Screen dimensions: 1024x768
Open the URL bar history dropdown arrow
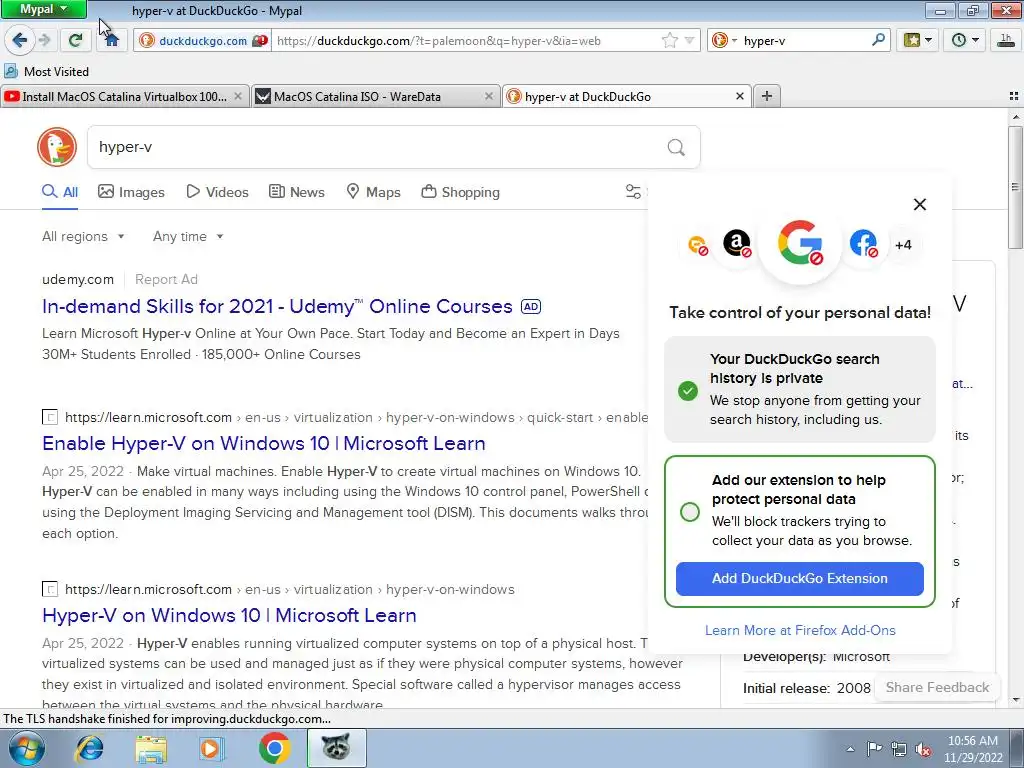[689, 40]
